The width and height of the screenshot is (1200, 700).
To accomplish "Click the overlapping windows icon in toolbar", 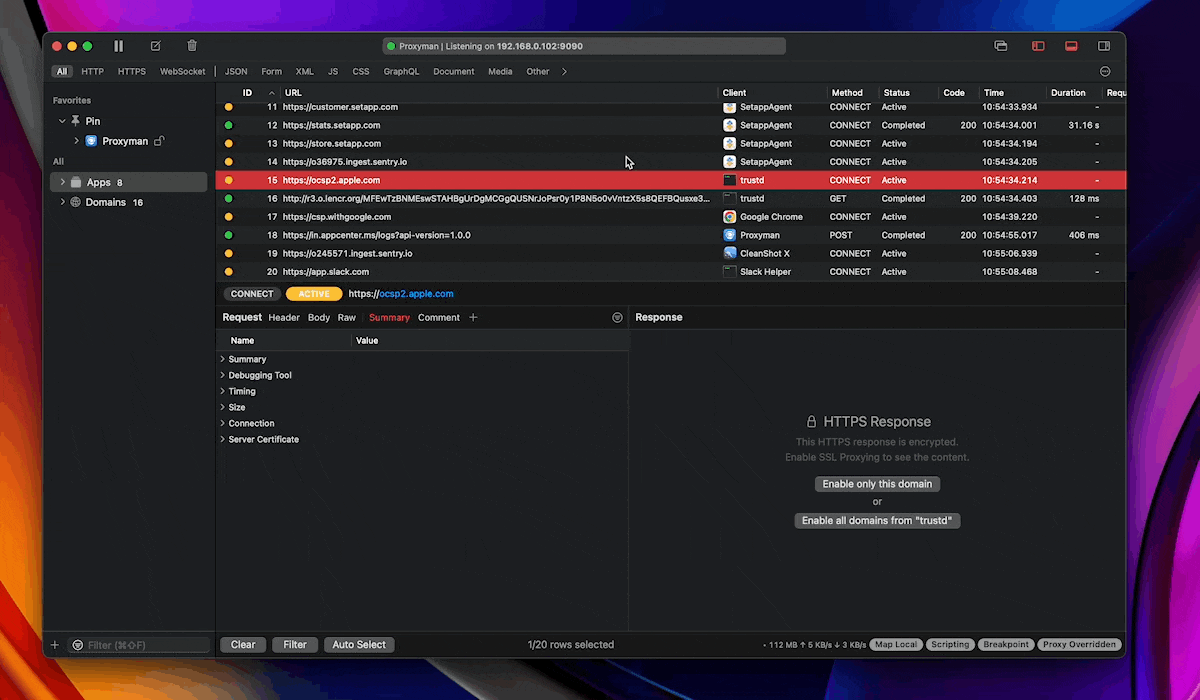I will coord(1001,46).
